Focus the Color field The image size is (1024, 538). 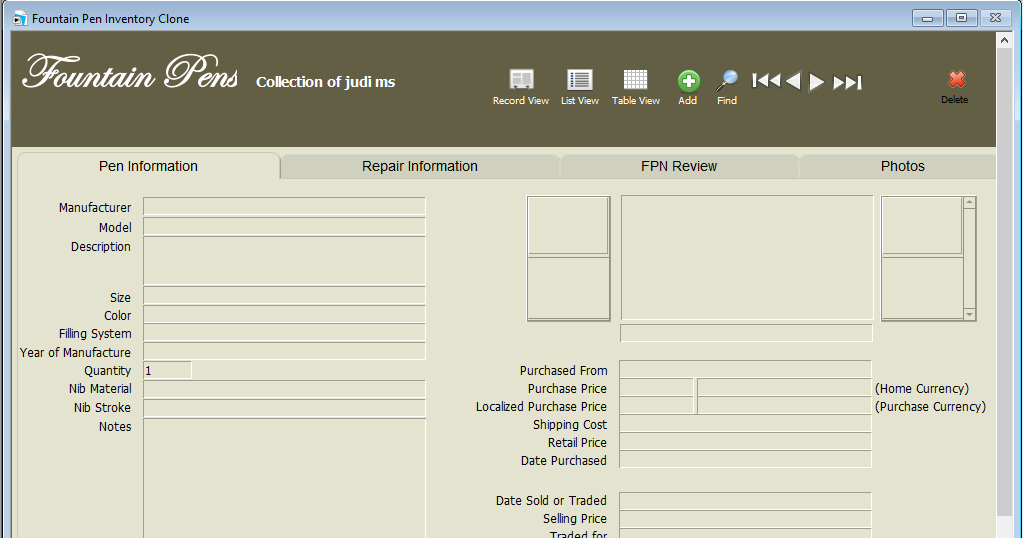pos(284,314)
